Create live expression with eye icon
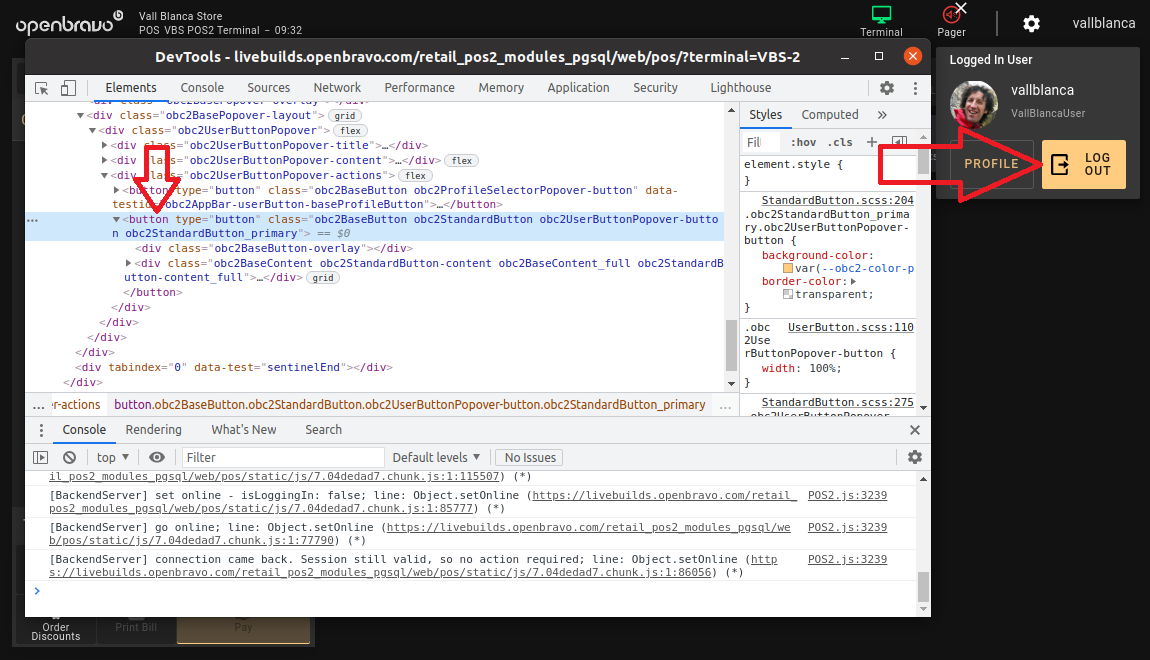 pyautogui.click(x=157, y=457)
